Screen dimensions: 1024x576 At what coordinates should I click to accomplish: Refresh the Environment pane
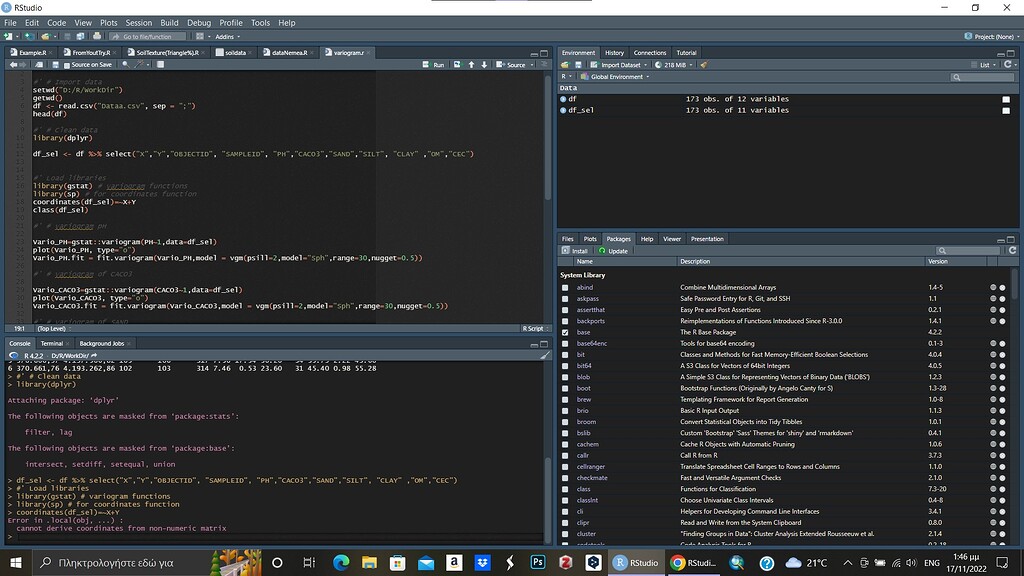point(1008,65)
